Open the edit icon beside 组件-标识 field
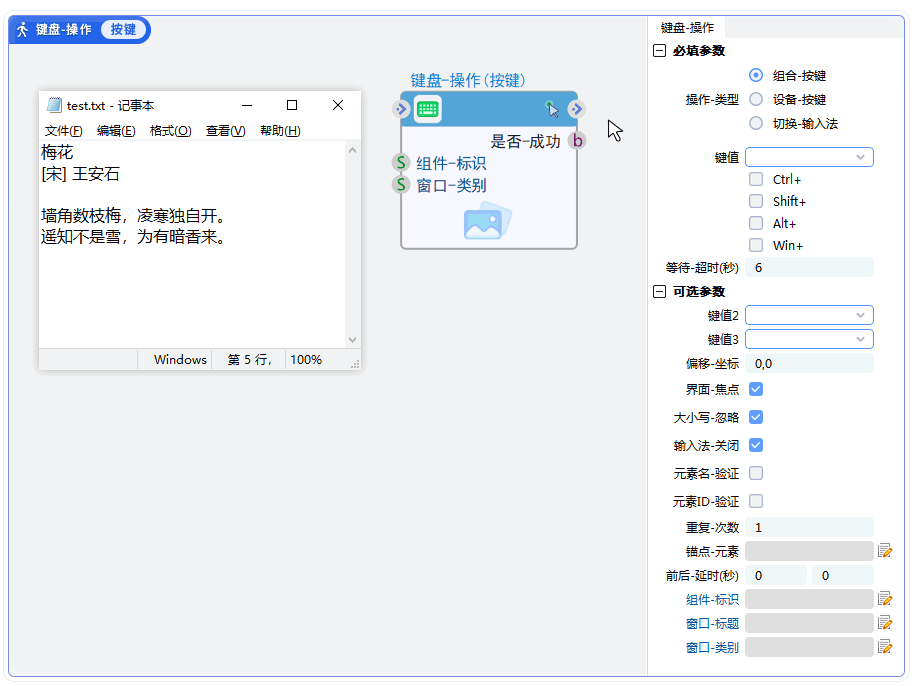This screenshot has width=920, height=686. click(x=885, y=599)
